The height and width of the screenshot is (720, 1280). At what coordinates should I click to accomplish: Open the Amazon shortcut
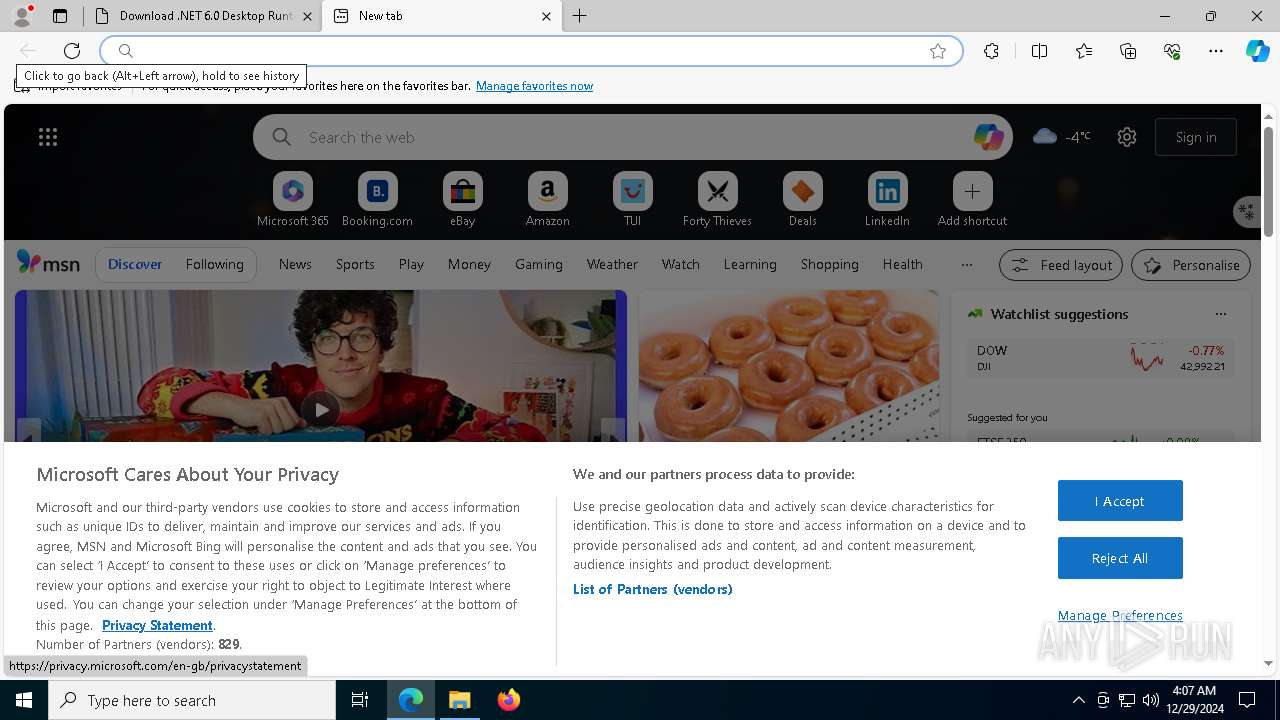tap(547, 200)
